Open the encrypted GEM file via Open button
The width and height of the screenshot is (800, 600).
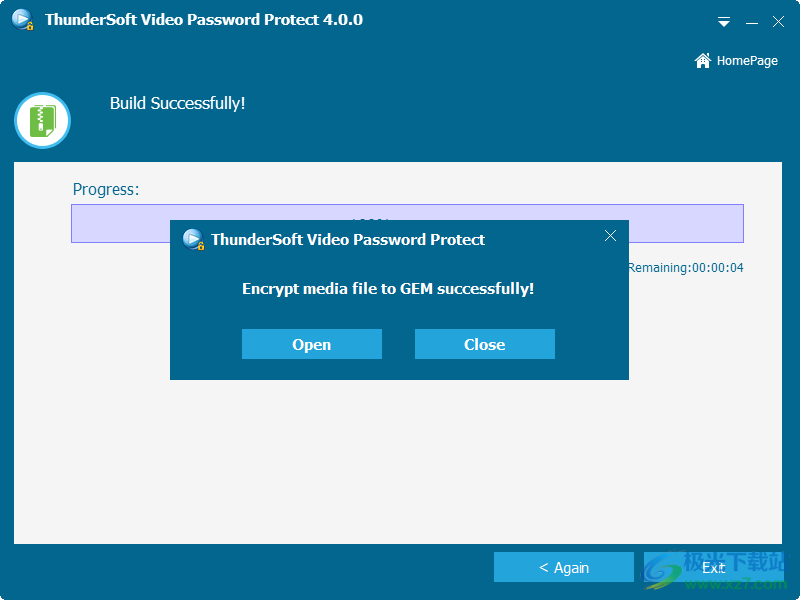(x=312, y=344)
